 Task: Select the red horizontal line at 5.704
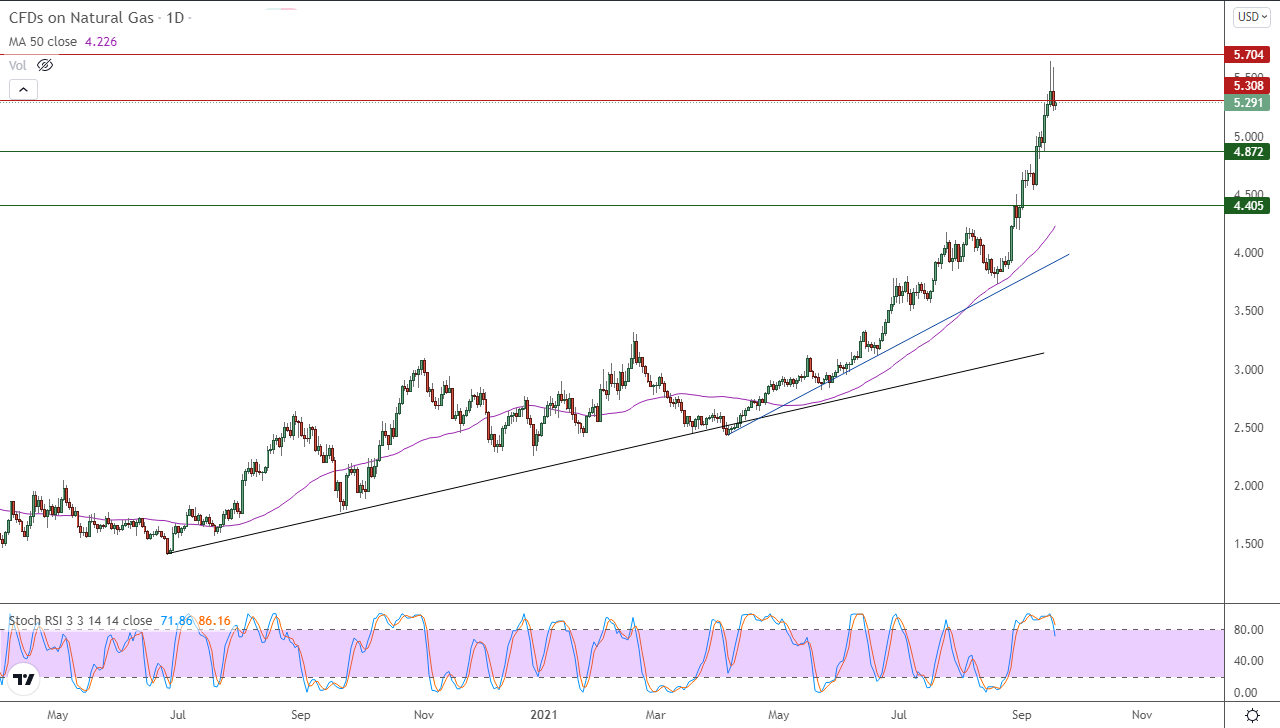[x=612, y=55]
